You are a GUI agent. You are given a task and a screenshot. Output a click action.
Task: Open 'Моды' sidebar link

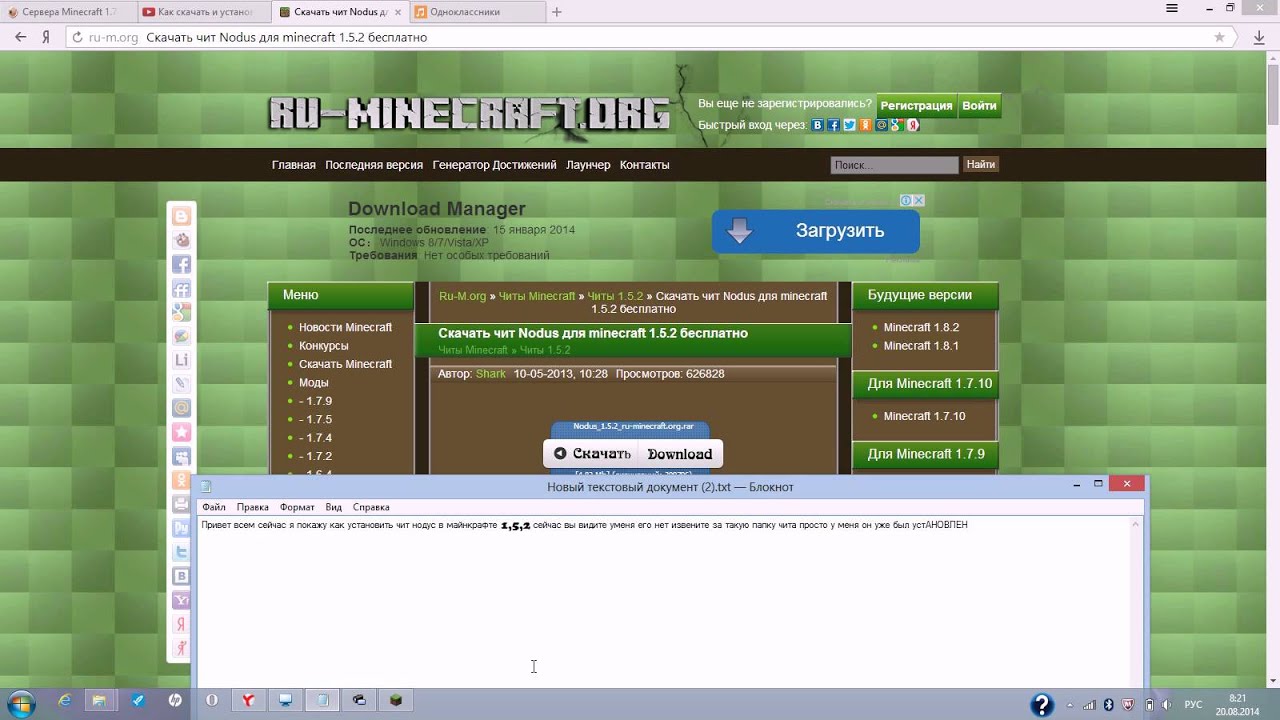314,382
